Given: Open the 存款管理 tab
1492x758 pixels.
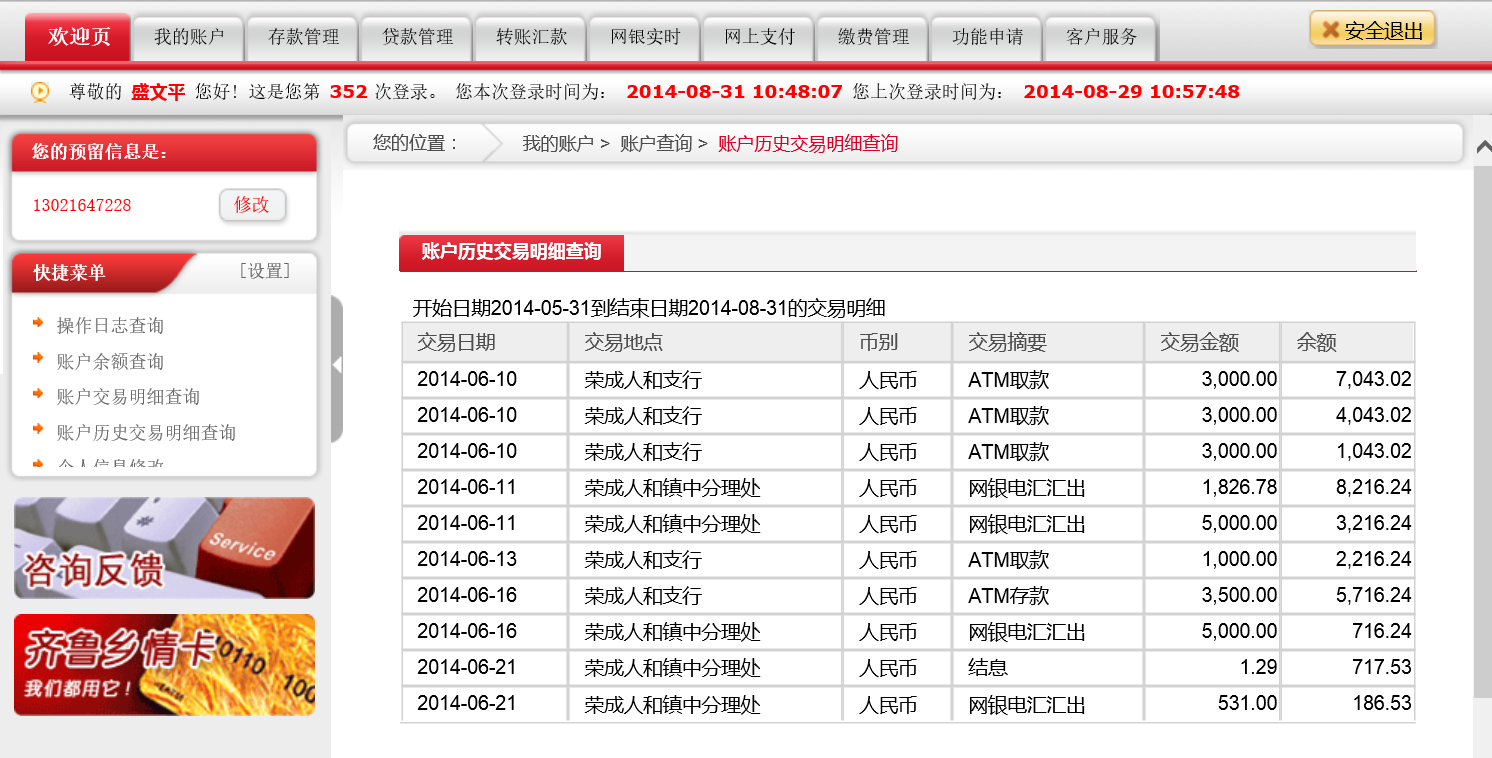Looking at the screenshot, I should [303, 37].
